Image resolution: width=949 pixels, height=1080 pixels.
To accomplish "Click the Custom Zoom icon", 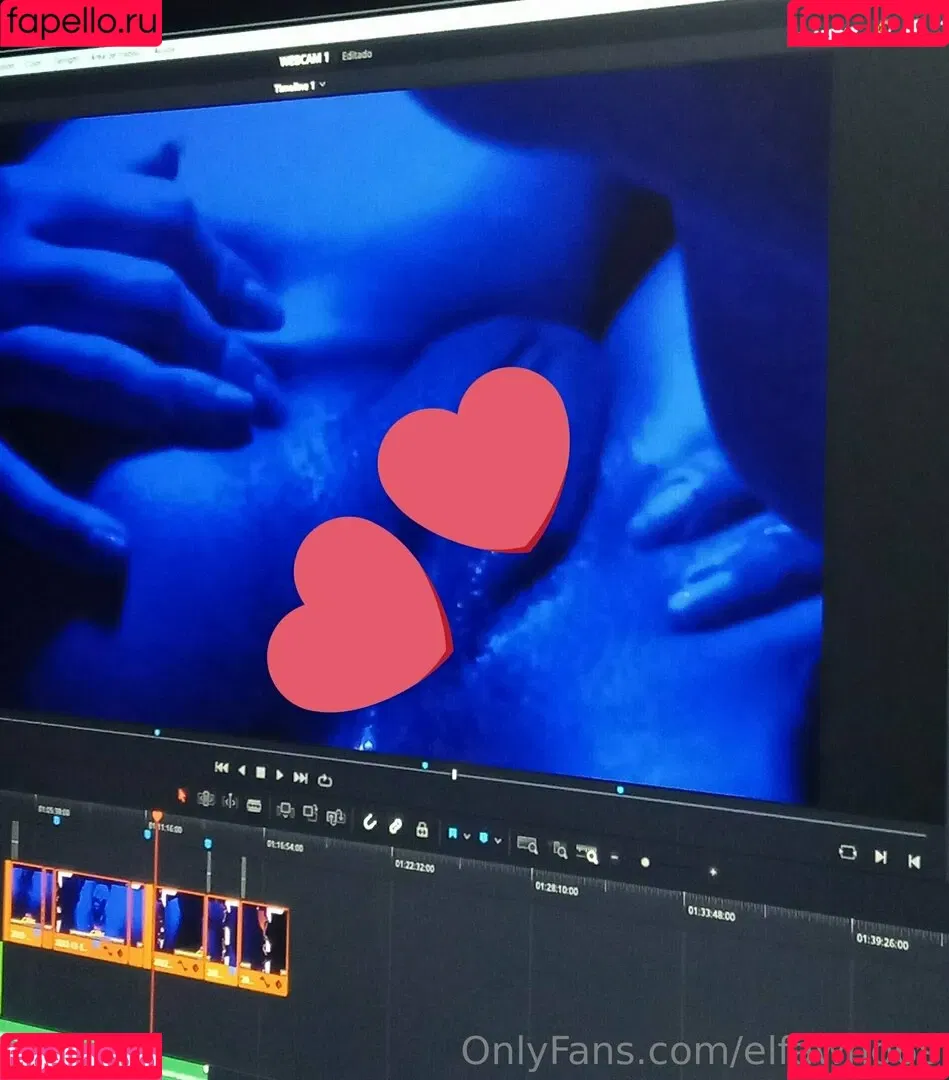I will coord(587,854).
